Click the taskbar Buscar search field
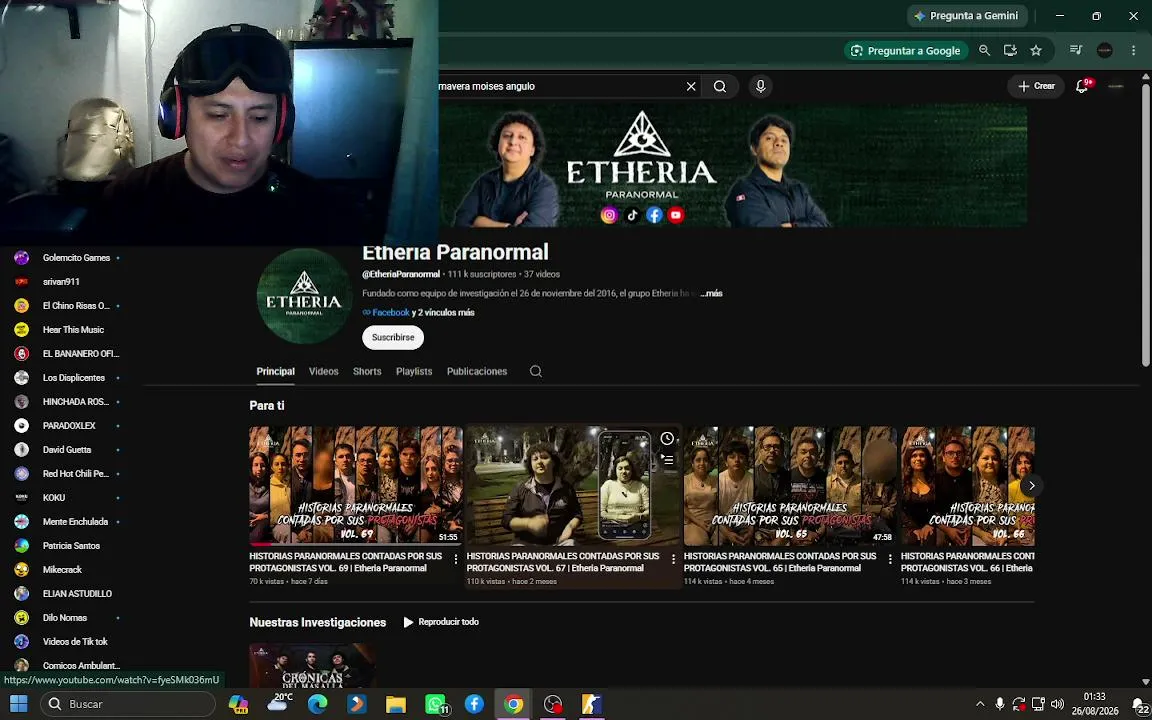1152x720 pixels. (x=128, y=705)
